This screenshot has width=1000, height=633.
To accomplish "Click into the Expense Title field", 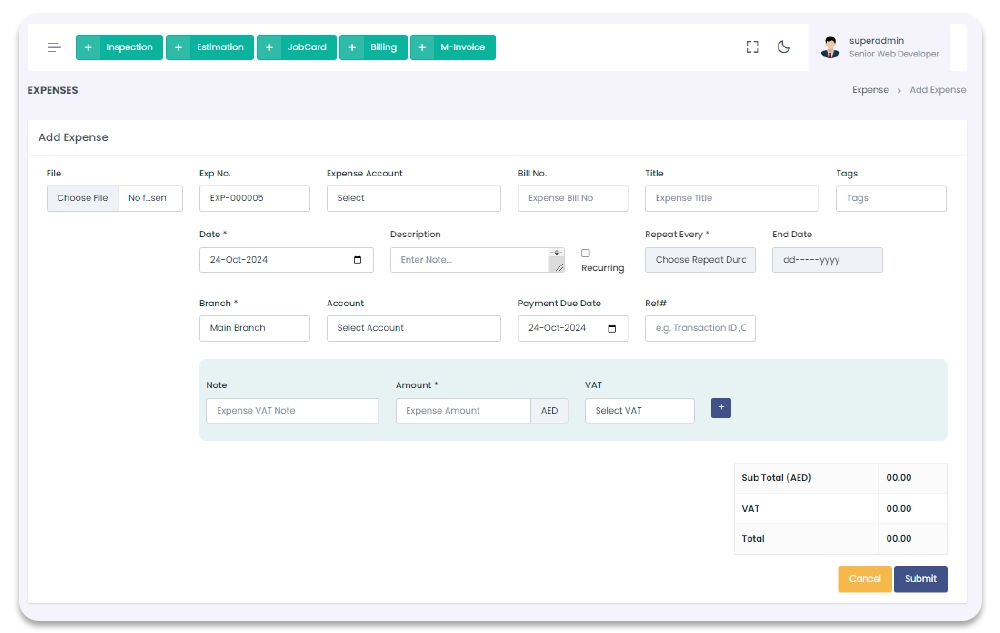I will click(x=731, y=198).
